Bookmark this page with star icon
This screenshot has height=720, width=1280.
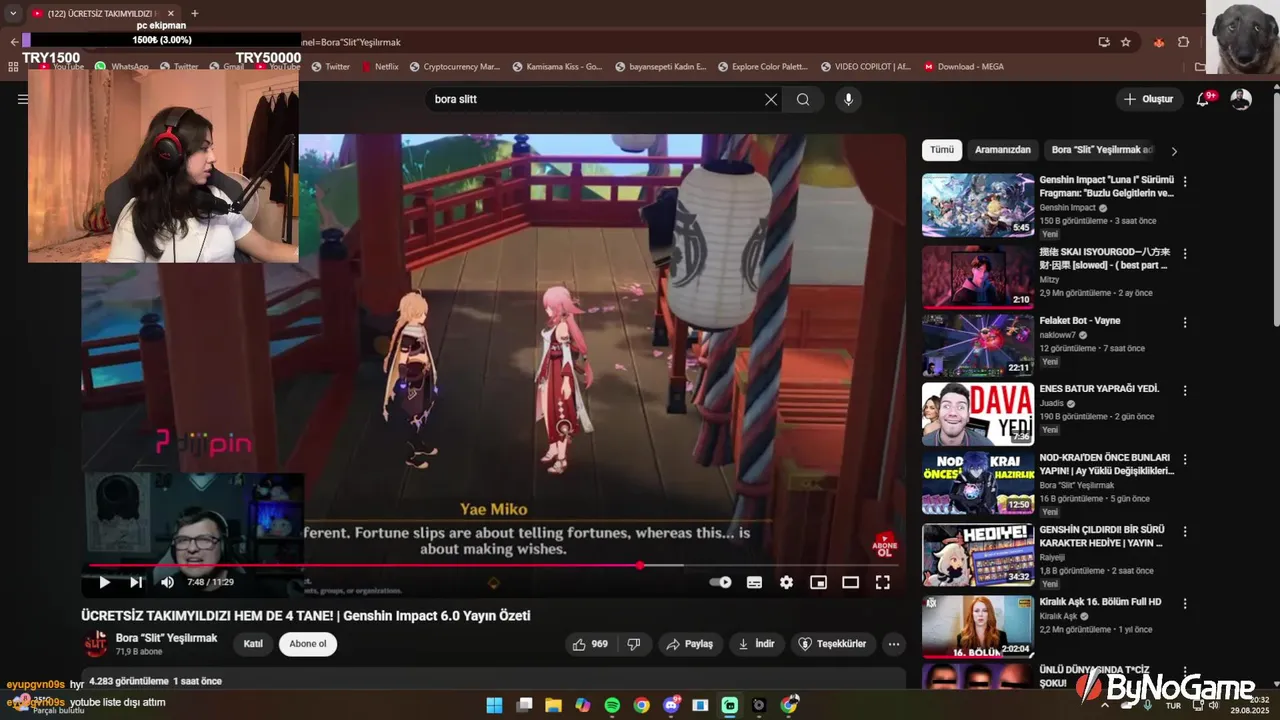(x=1126, y=42)
